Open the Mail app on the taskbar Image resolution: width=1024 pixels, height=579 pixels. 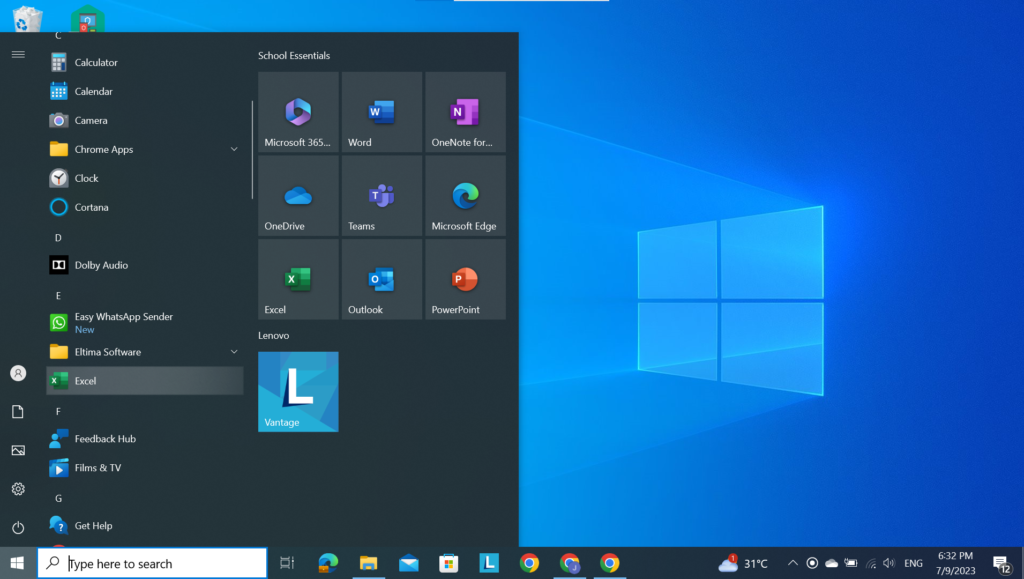pos(409,563)
